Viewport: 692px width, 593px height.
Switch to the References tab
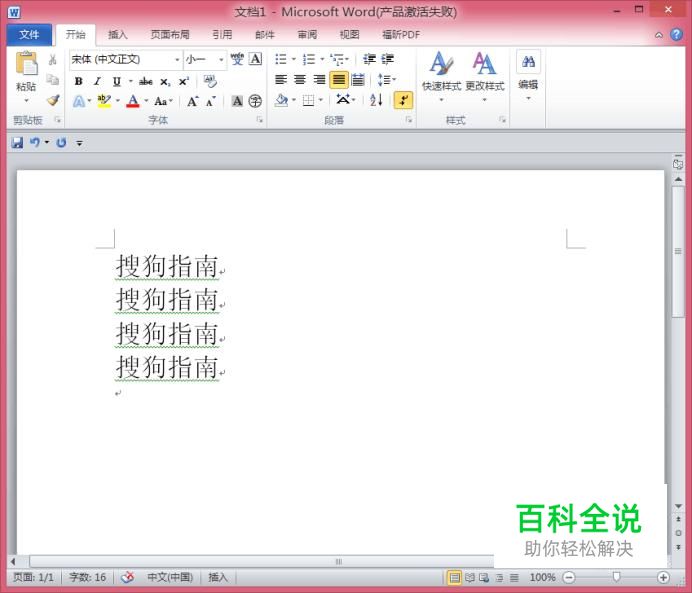pos(222,34)
